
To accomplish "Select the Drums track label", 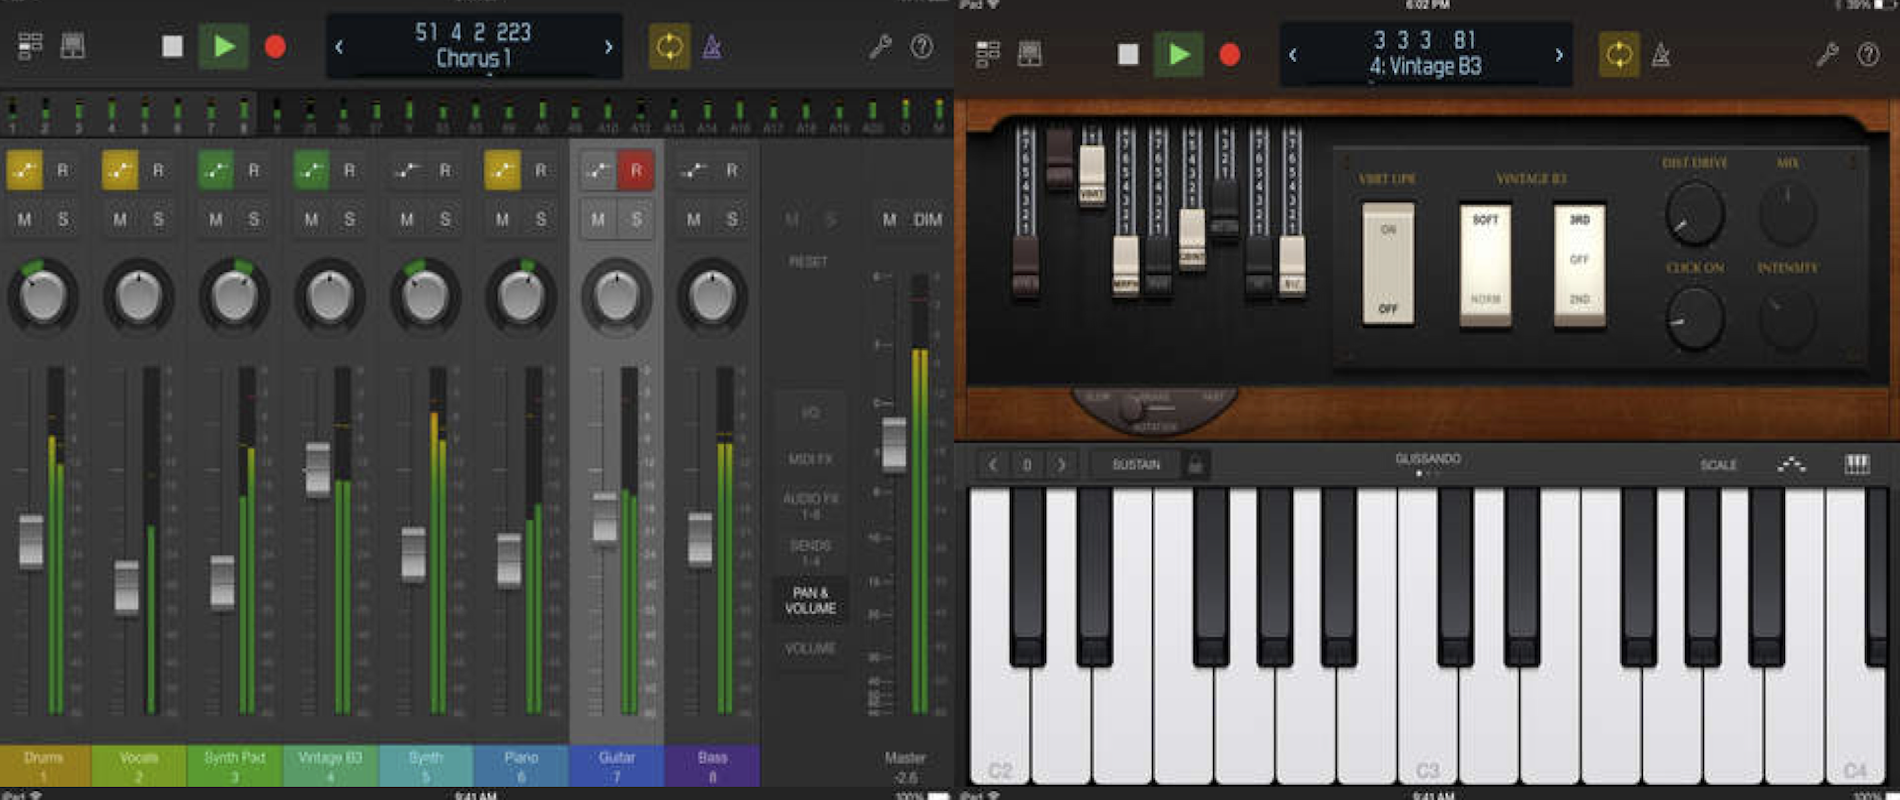I will coord(44,766).
